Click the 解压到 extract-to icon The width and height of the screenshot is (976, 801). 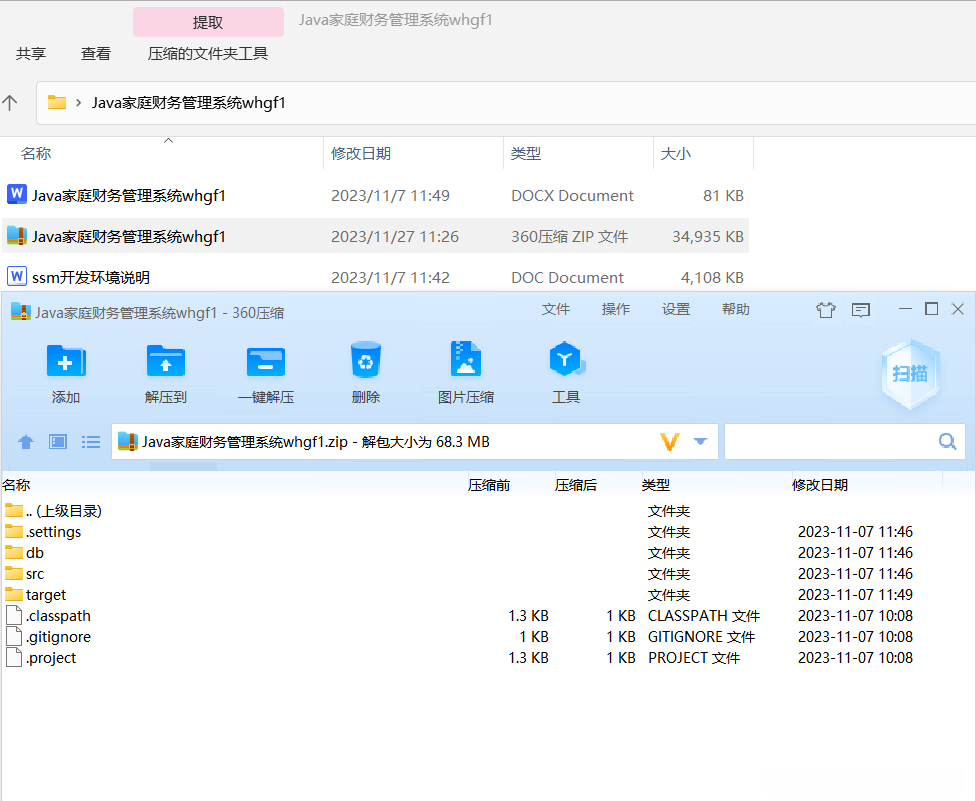click(166, 361)
